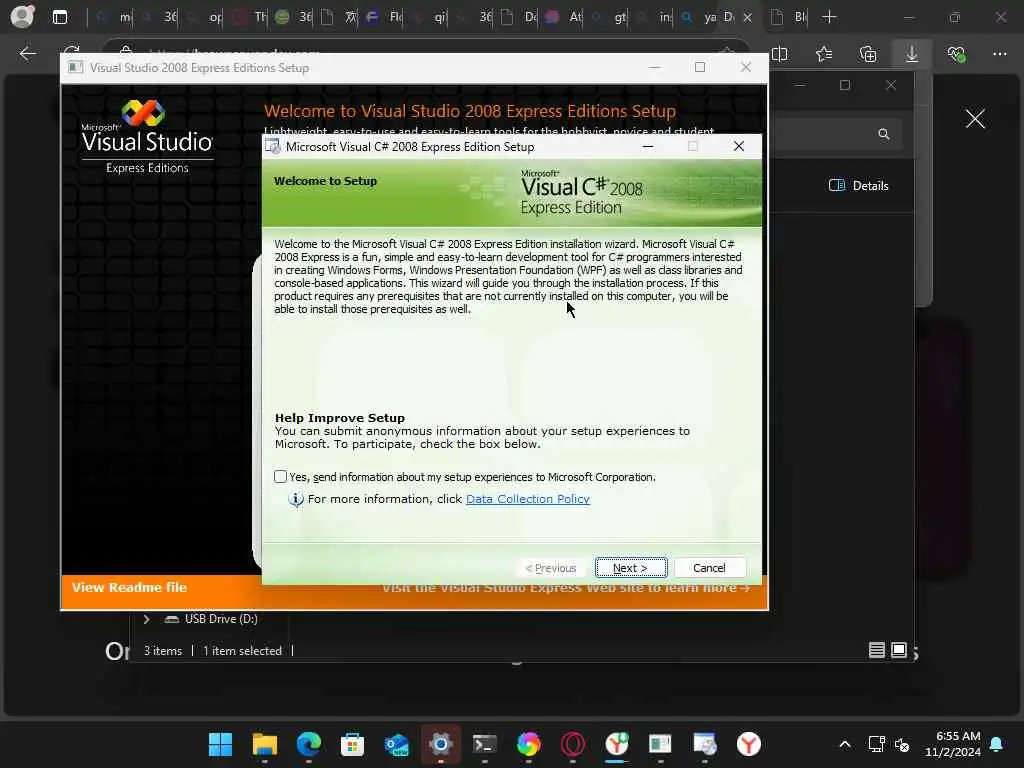
Task: Open Edge Favorites icon
Action: pos(824,54)
